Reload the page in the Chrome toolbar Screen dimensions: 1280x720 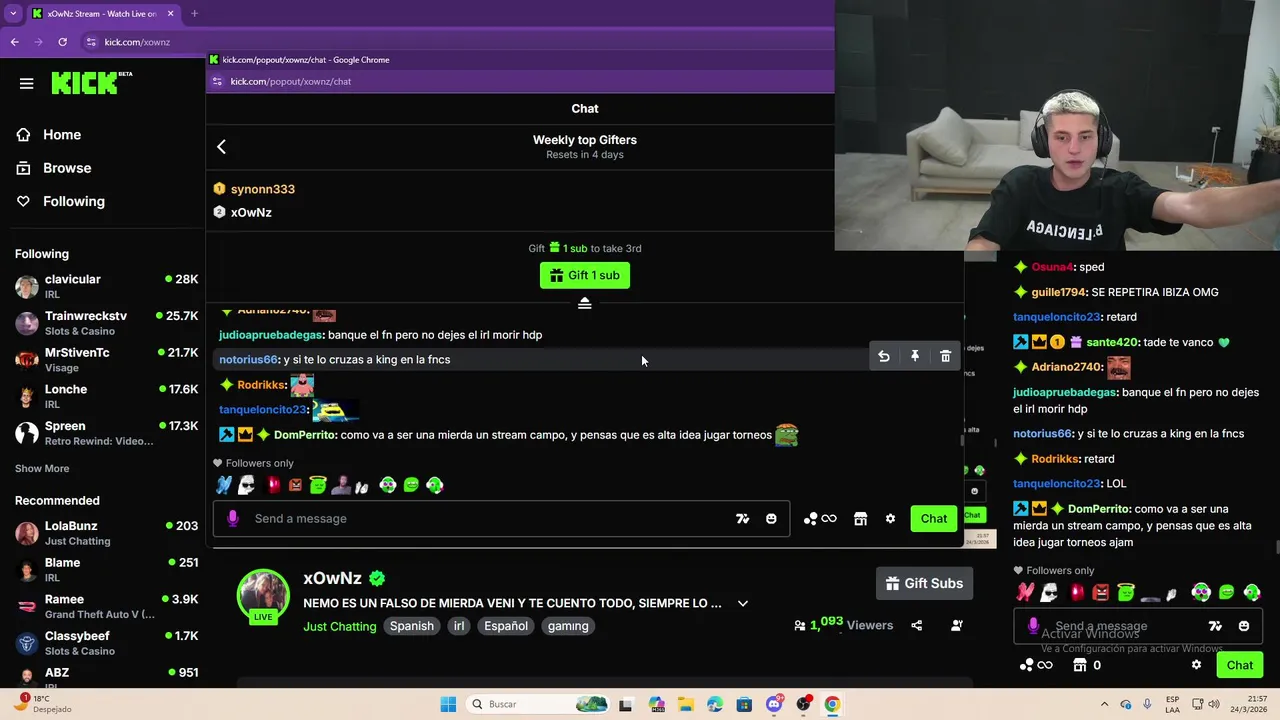point(62,42)
